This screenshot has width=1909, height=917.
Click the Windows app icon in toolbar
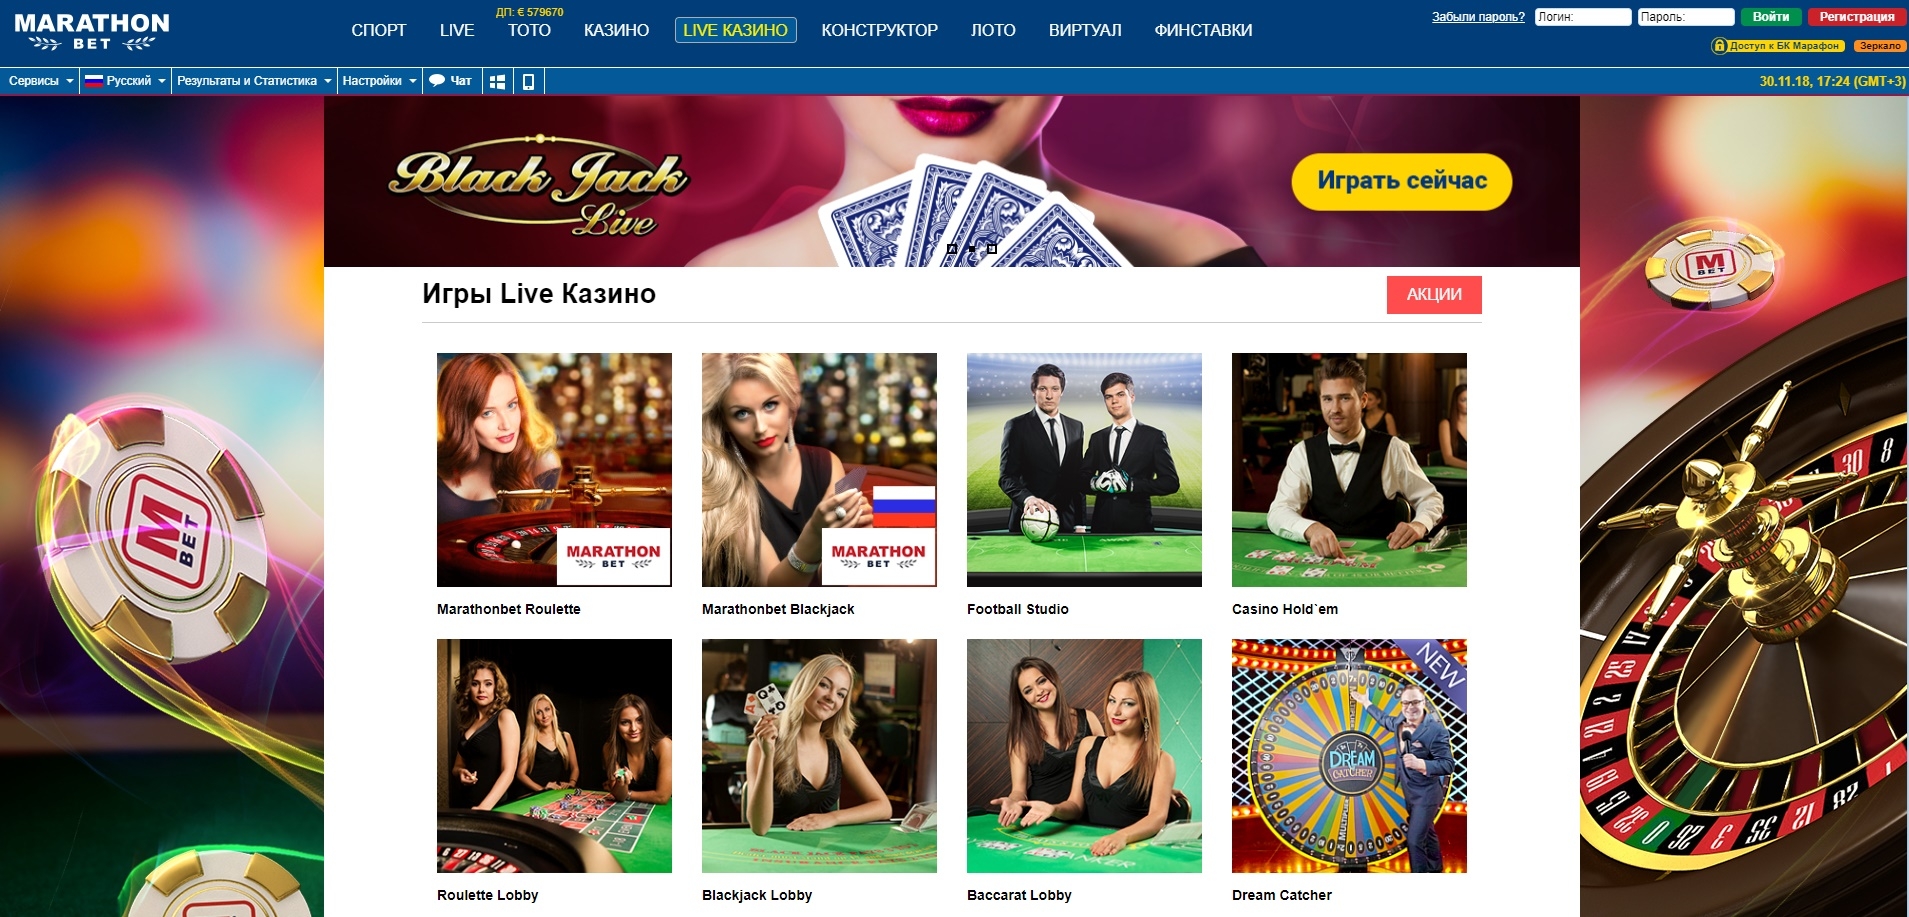point(497,82)
